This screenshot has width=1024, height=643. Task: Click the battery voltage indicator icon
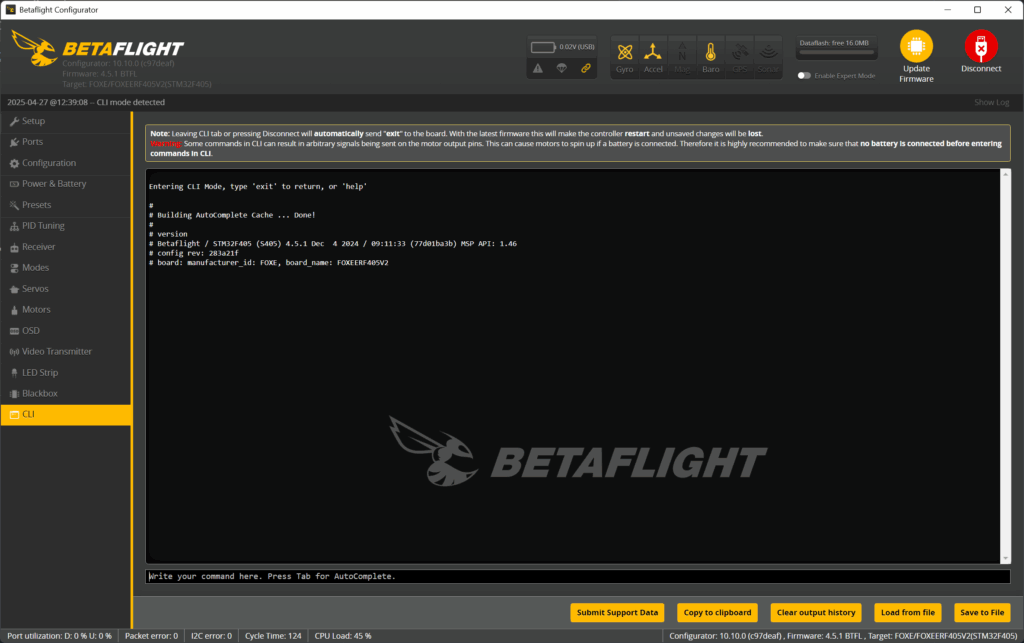coord(543,47)
